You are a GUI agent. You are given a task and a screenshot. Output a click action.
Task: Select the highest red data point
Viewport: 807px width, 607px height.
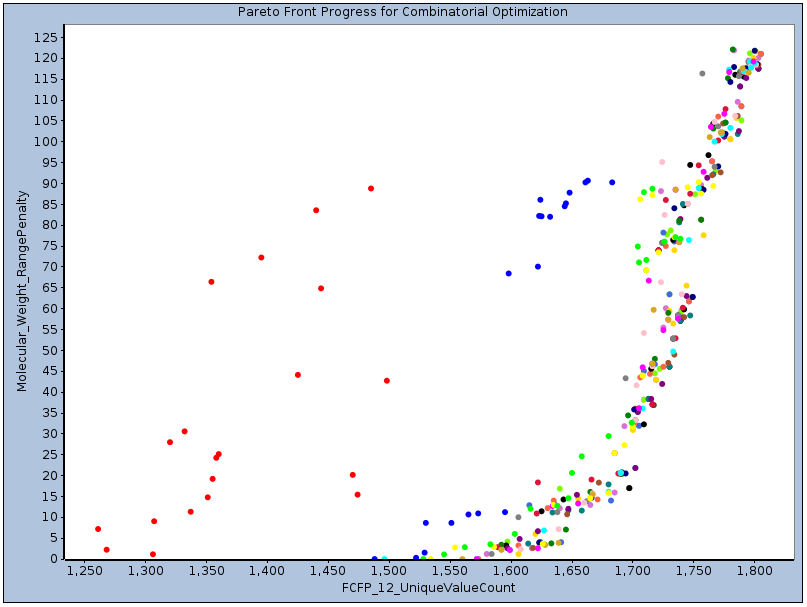(x=371, y=188)
